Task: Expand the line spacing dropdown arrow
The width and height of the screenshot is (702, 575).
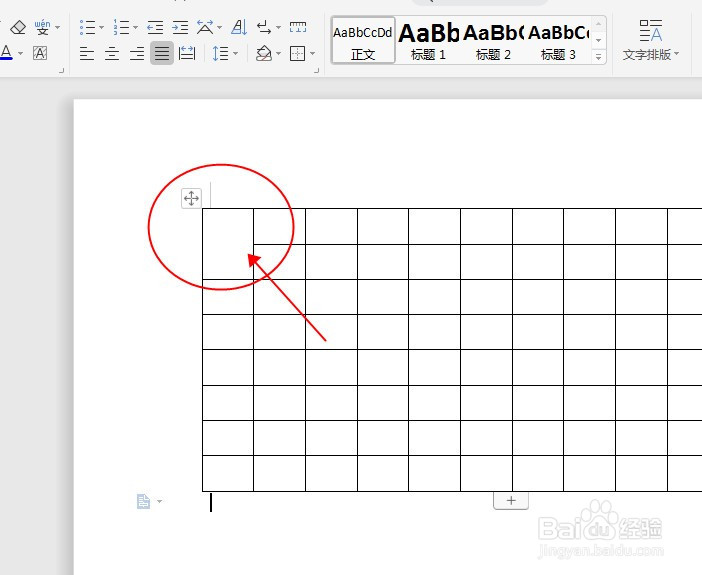Action: 235,54
